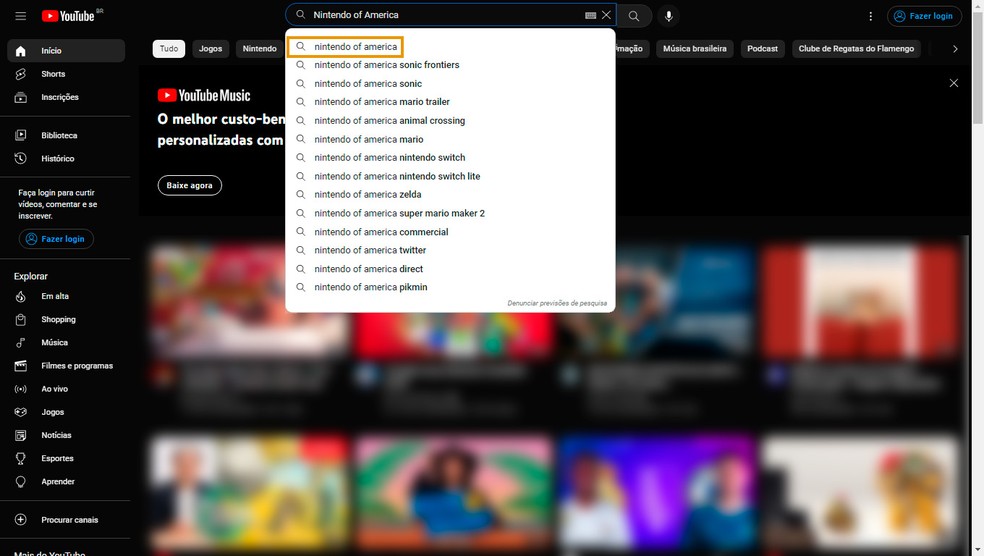
Task: Choose suggestion "nintendo of america twitter"
Action: click(x=450, y=250)
